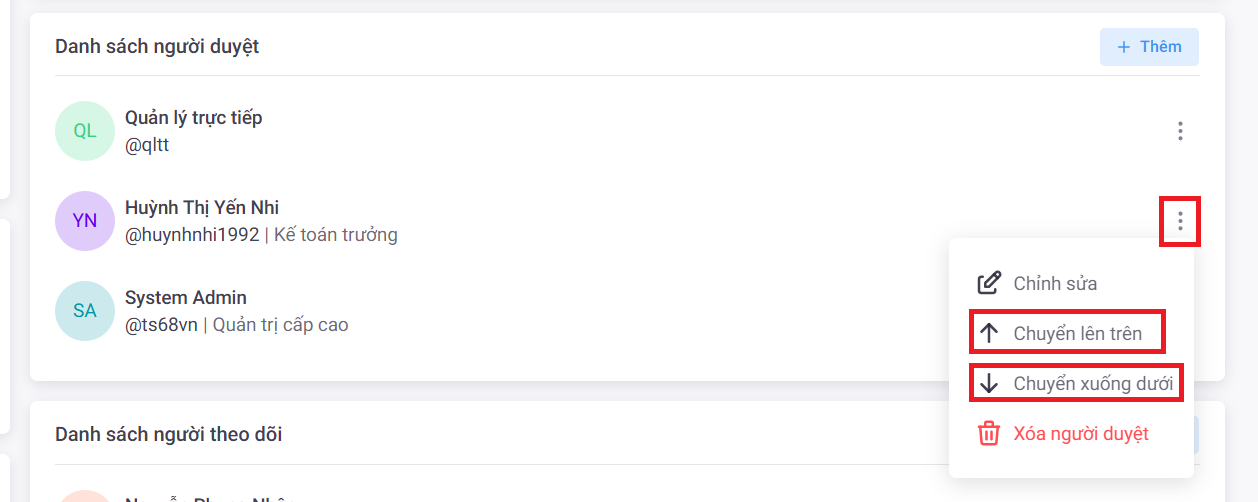1258x502 pixels.
Task: Click the teal SA avatar
Action: pos(85,311)
